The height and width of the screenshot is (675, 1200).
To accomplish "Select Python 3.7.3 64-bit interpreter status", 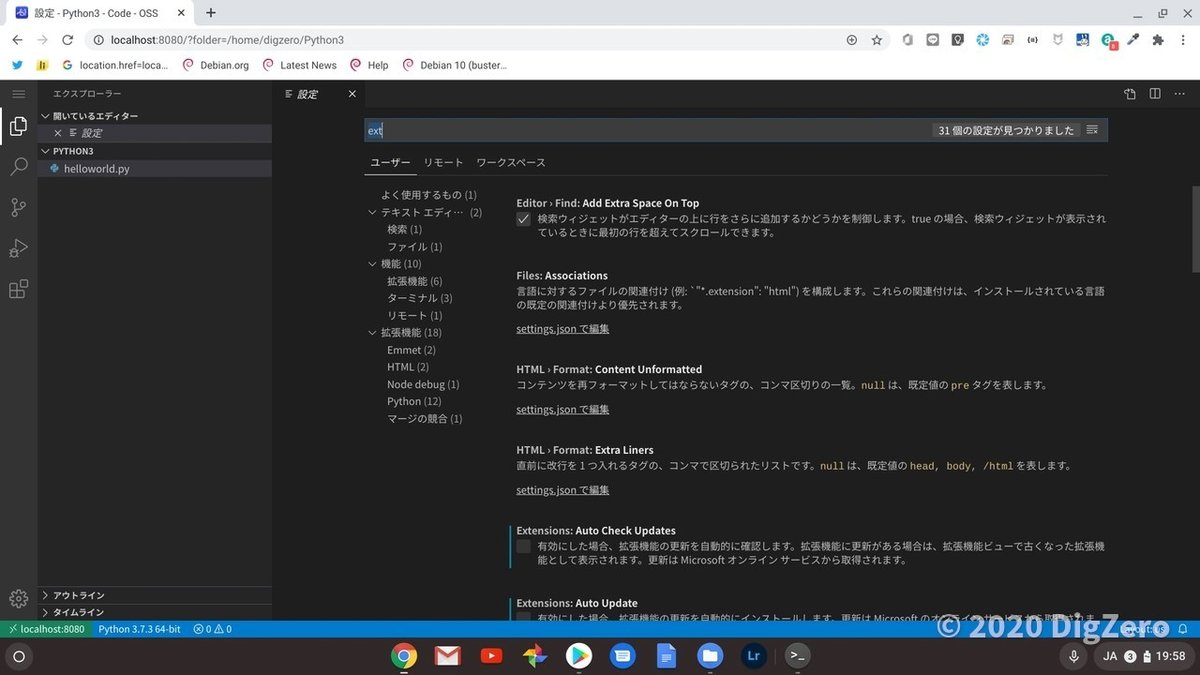I will pos(139,629).
